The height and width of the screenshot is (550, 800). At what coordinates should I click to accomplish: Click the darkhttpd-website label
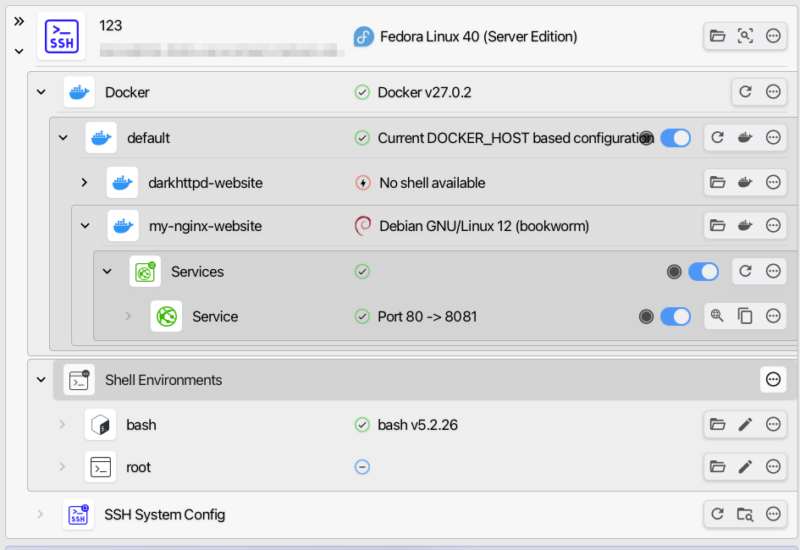coord(205,183)
